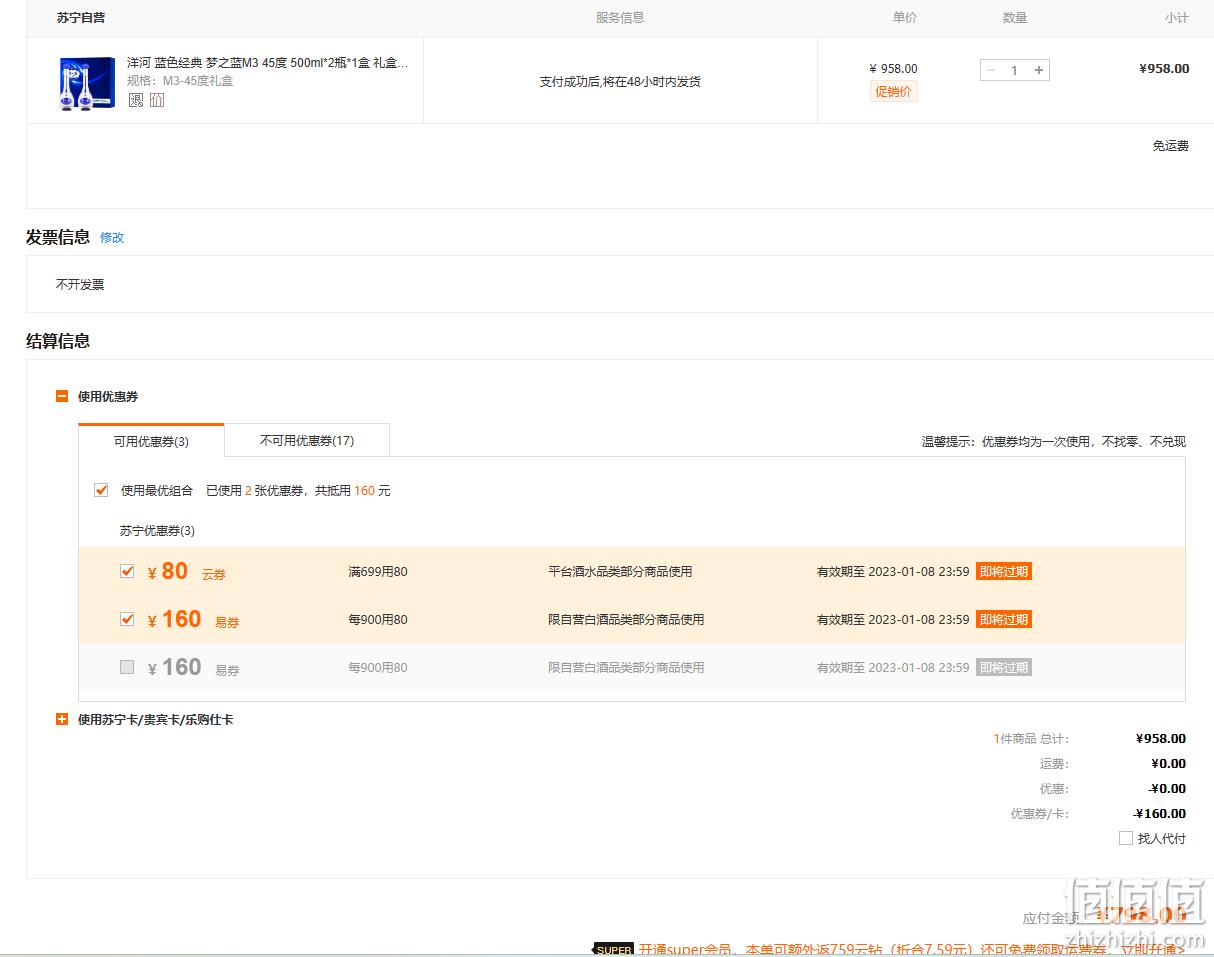Click the 结算信息 section heading
The width and height of the screenshot is (1214, 957).
coord(58,341)
